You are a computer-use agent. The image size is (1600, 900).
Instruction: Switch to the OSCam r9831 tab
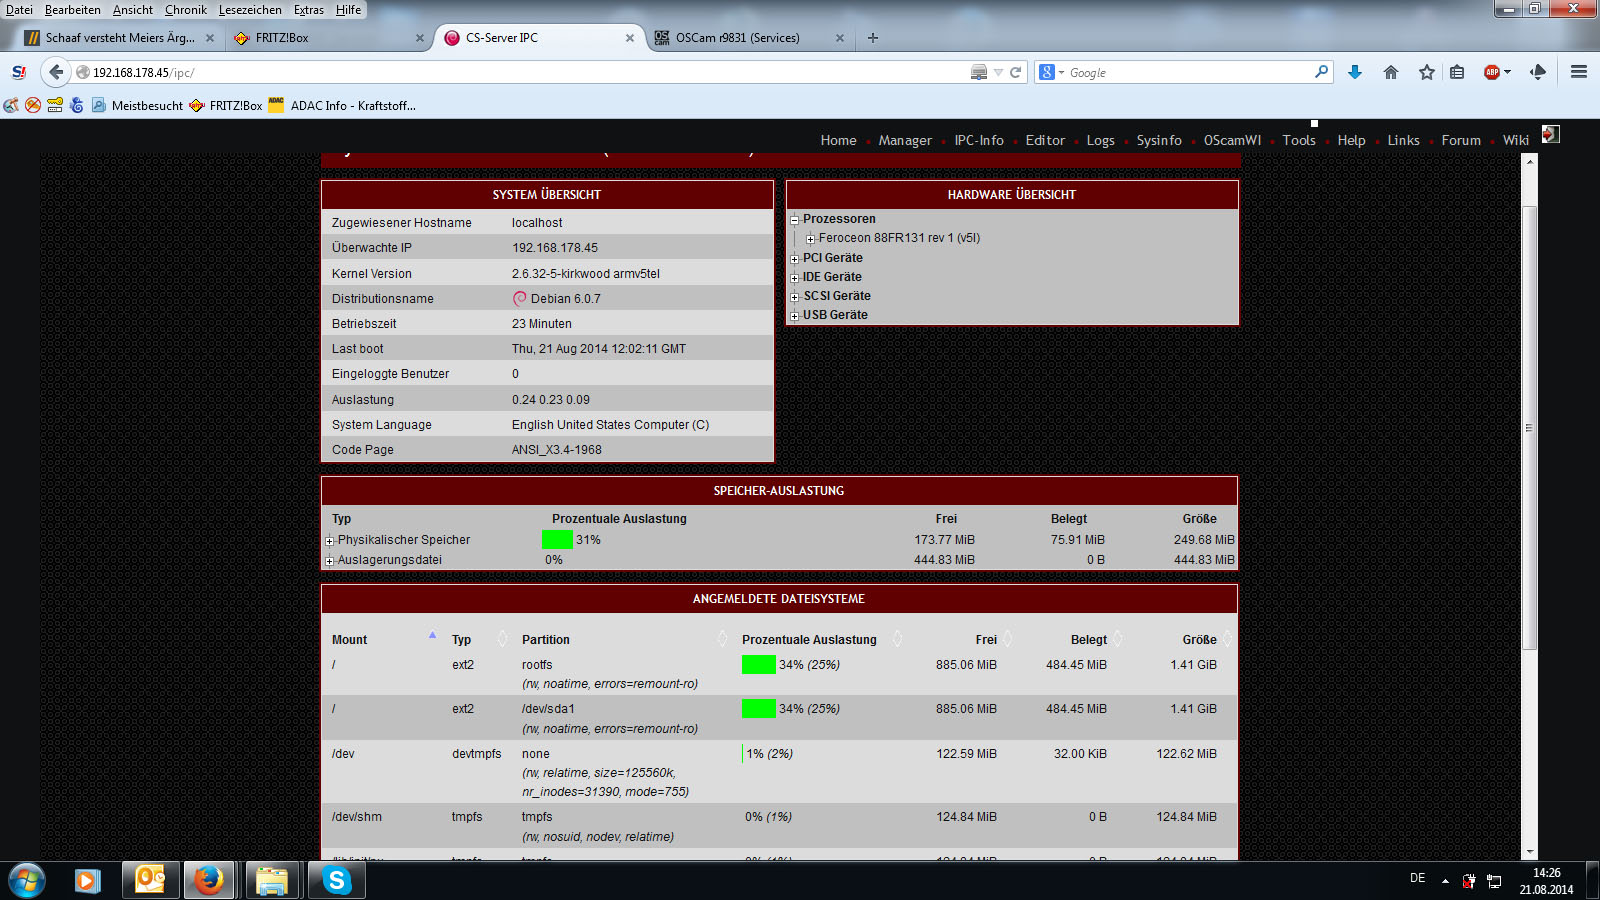[737, 38]
